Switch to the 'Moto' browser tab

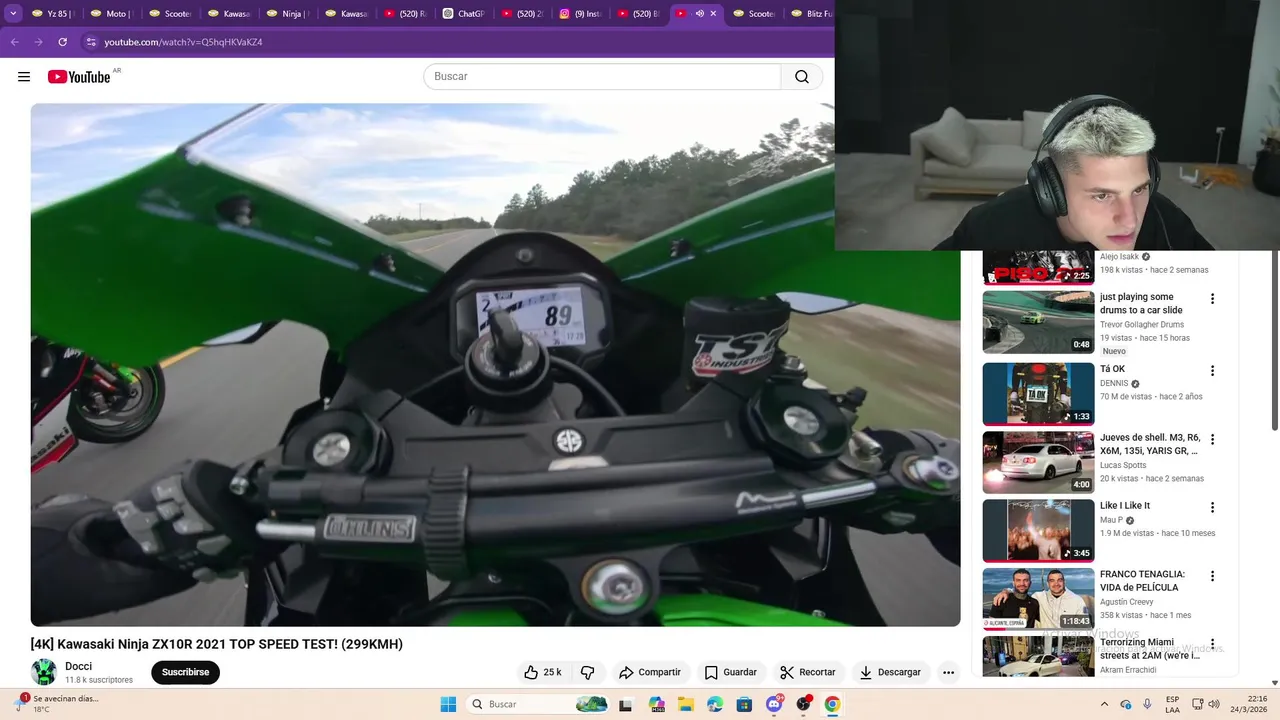[x=112, y=14]
